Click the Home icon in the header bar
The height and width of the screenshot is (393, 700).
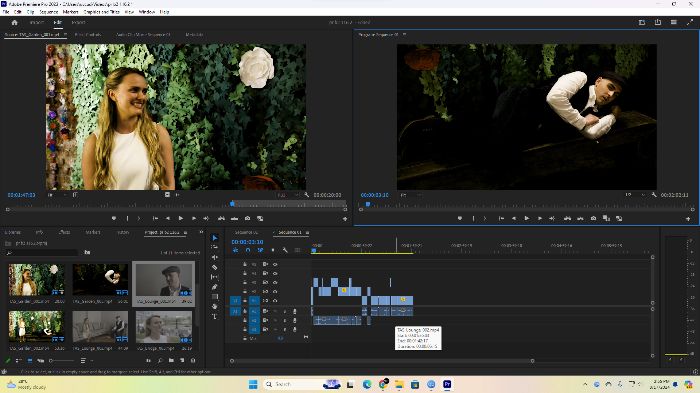tap(14, 22)
